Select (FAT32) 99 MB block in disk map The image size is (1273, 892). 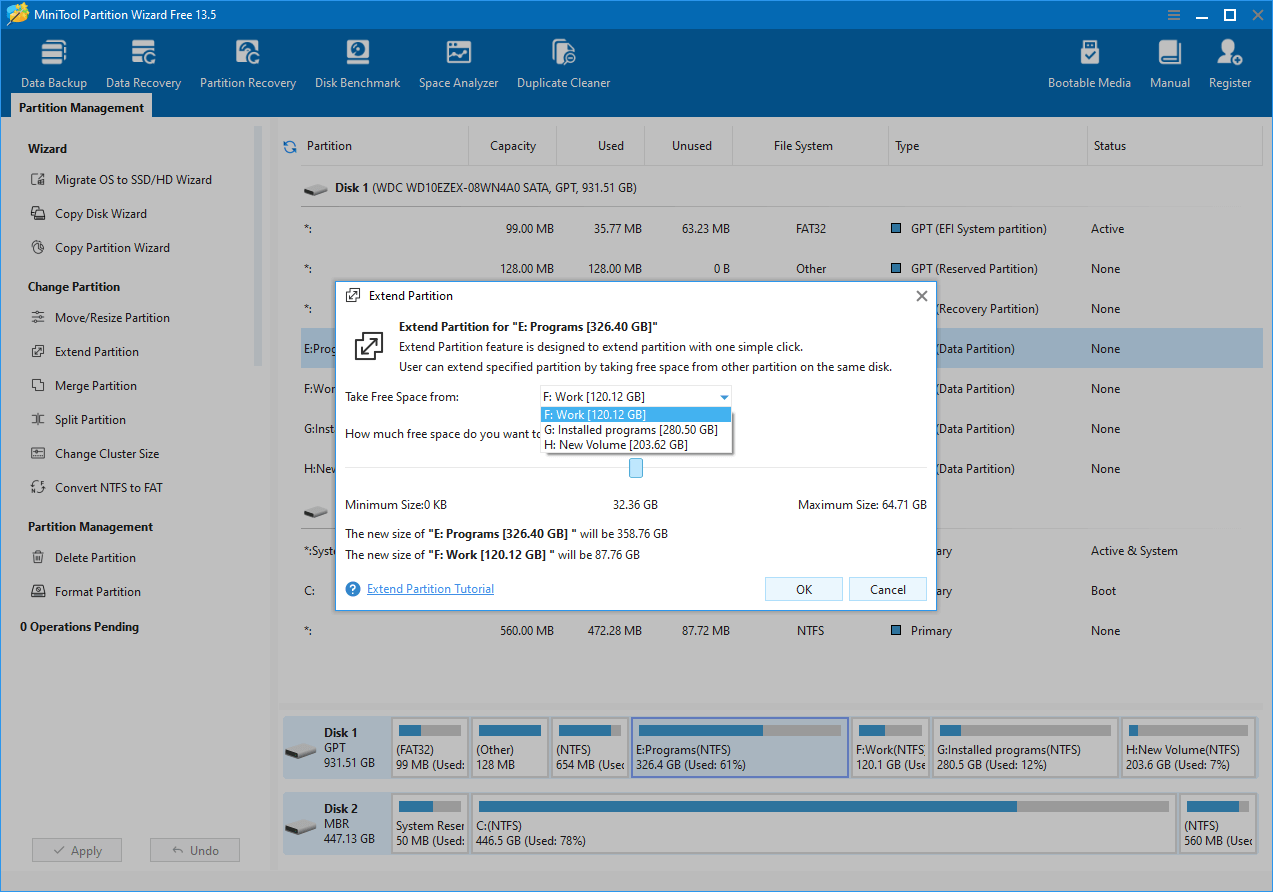tap(430, 747)
